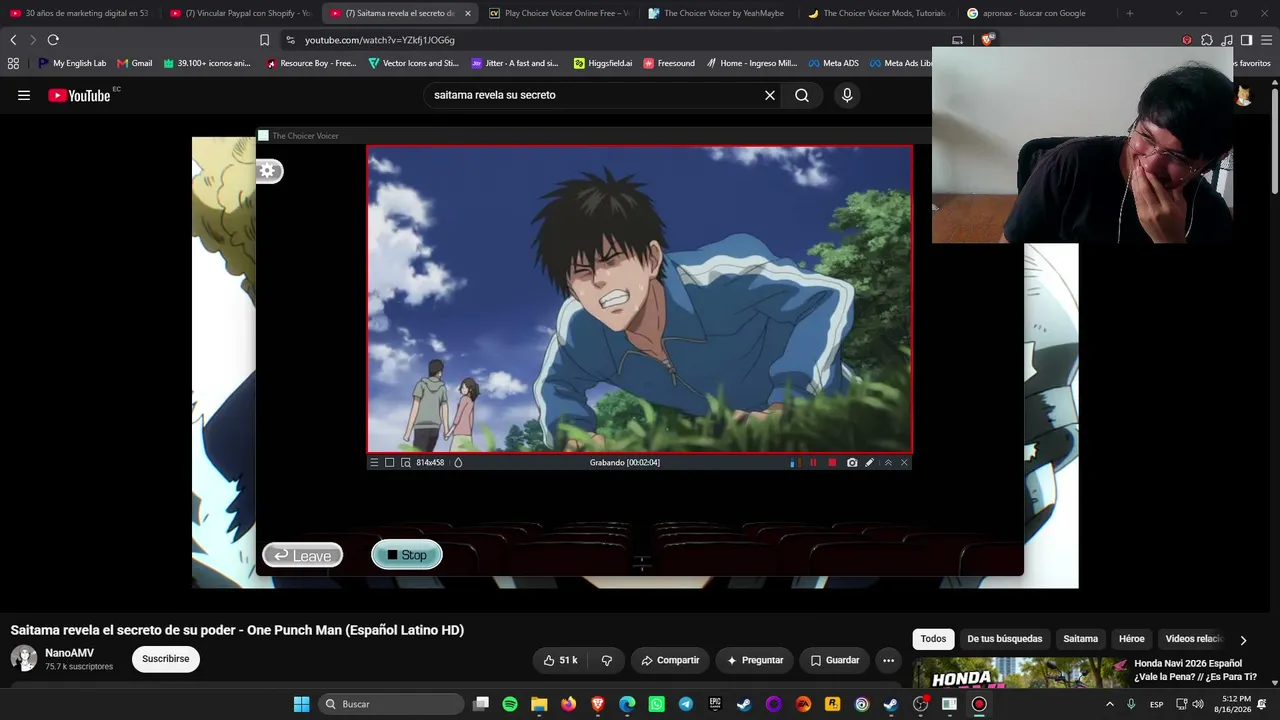Activate the recorder drawing pencil
1280x720 pixels.
click(x=869, y=463)
